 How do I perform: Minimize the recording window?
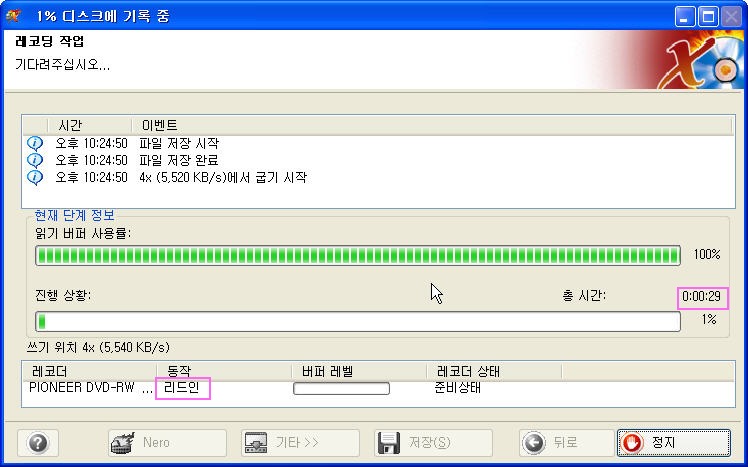tap(685, 17)
